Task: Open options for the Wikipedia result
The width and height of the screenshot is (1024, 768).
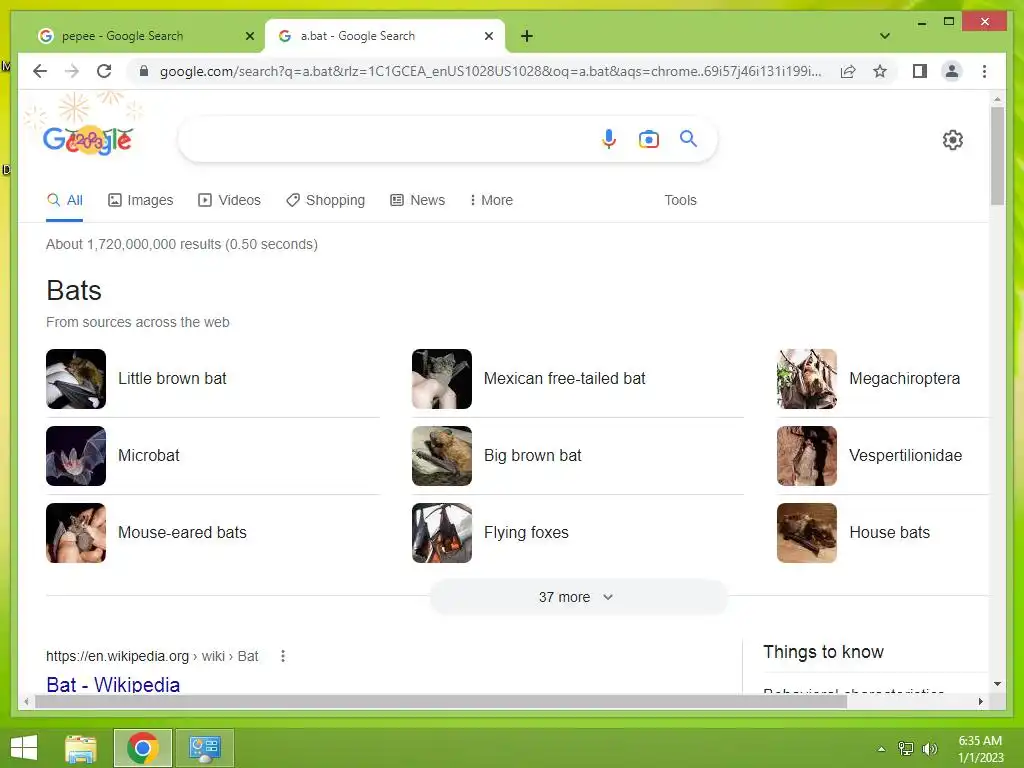Action: pos(283,656)
